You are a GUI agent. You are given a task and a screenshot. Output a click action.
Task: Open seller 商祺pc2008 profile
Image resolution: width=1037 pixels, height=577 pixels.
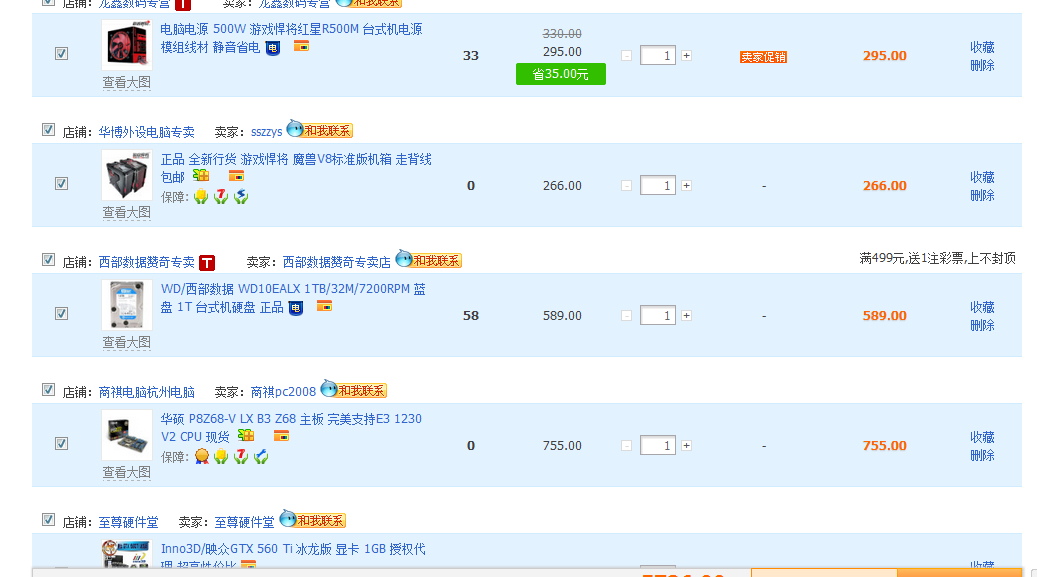[x=283, y=392]
